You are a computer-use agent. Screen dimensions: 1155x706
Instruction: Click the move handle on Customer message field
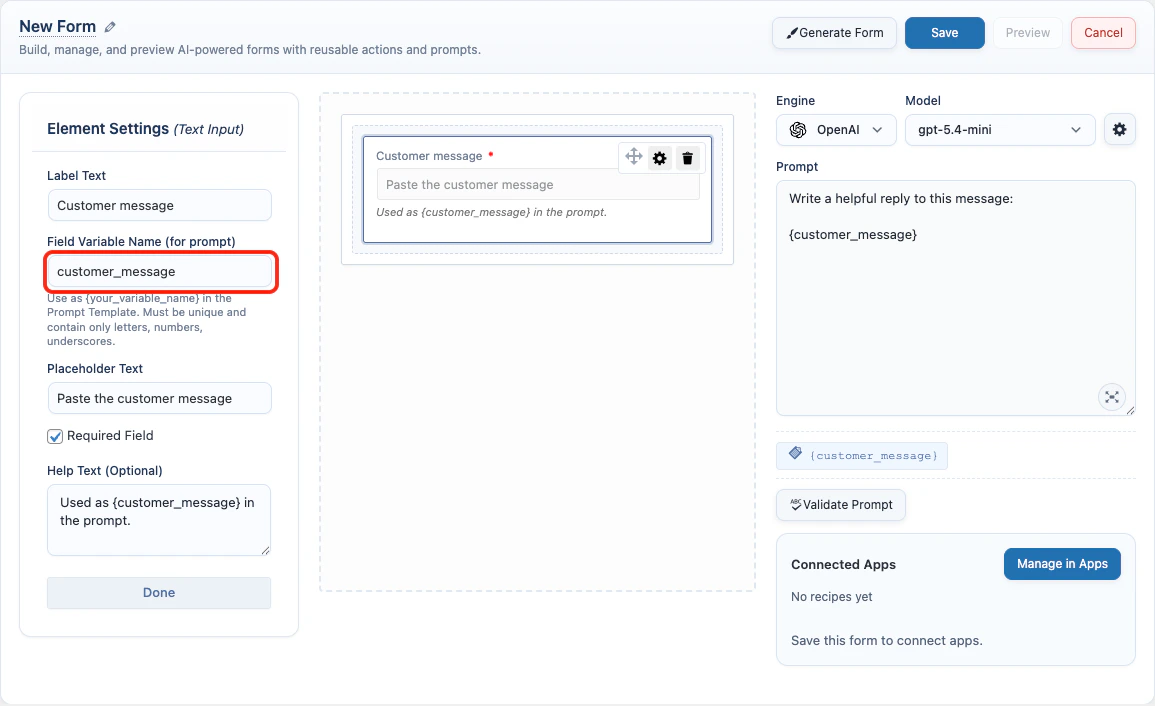(633, 157)
